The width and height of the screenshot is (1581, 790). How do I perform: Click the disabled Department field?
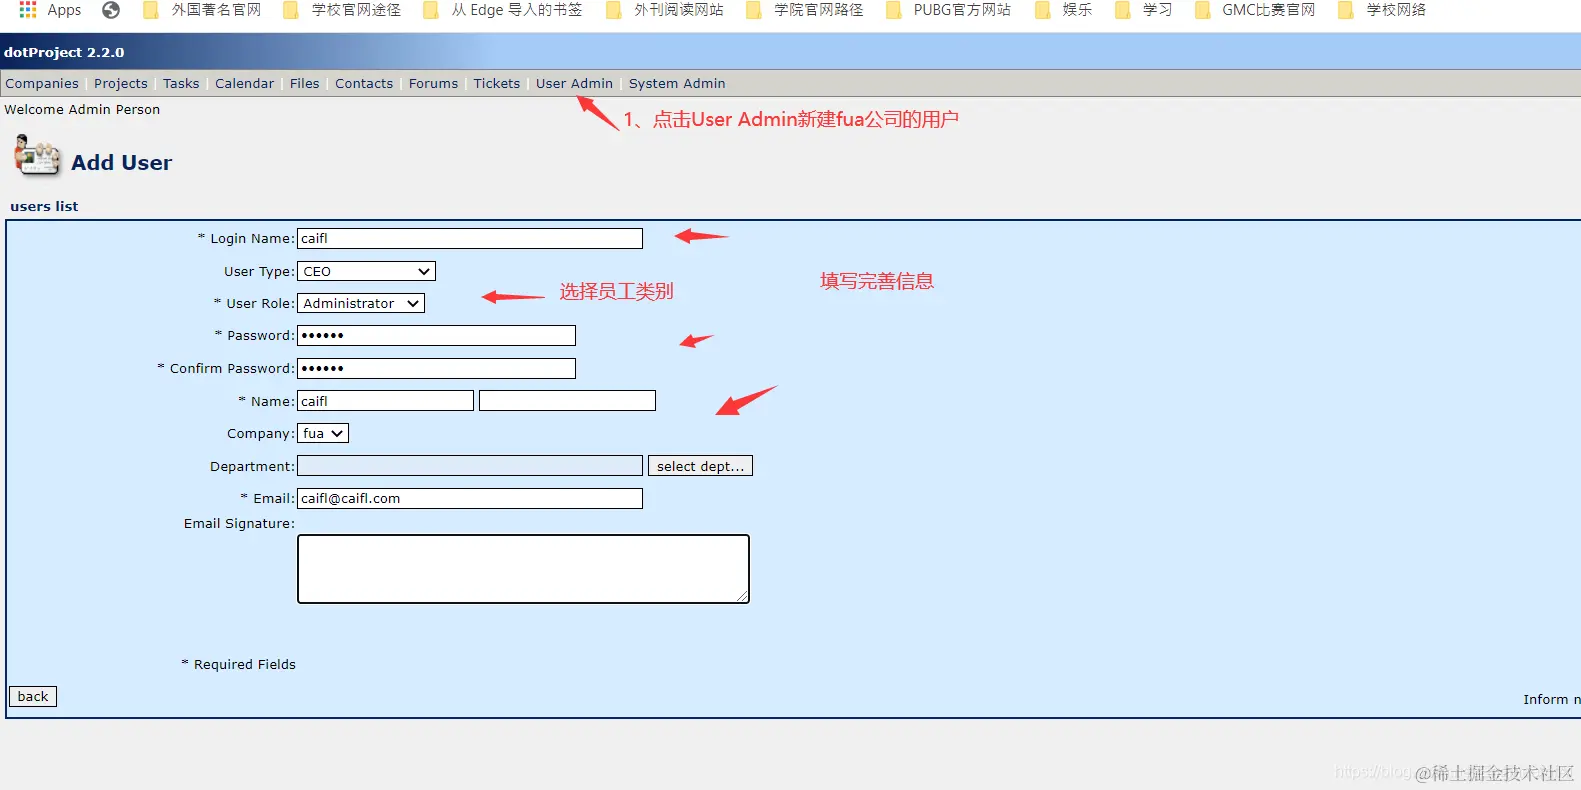click(x=470, y=466)
